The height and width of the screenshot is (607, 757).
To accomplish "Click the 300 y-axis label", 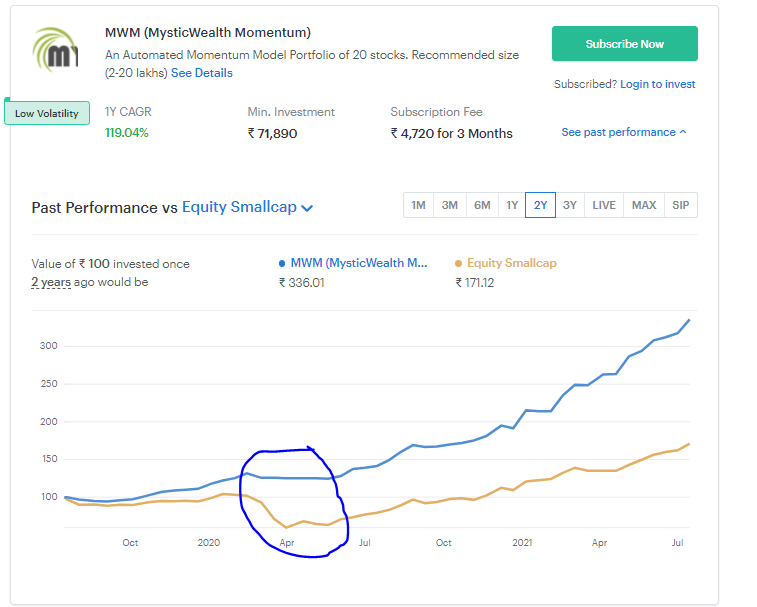I will pos(48,346).
